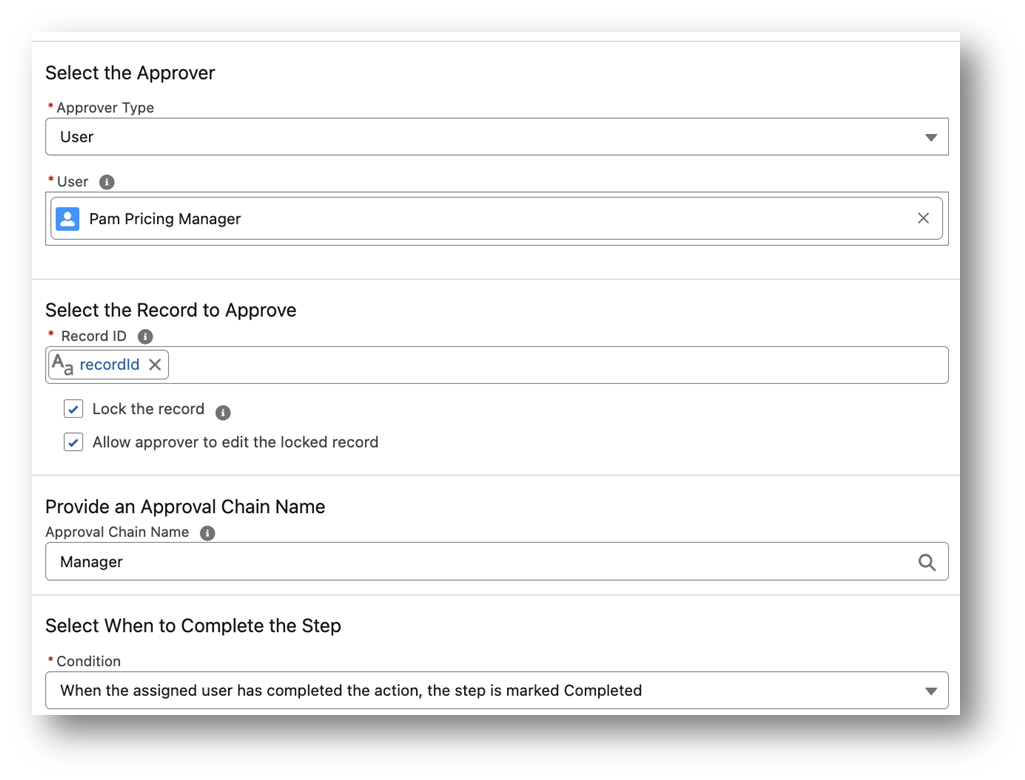This screenshot has height=780, width=1025.
Task: Click info icon next to Lock the record
Action: pos(223,412)
